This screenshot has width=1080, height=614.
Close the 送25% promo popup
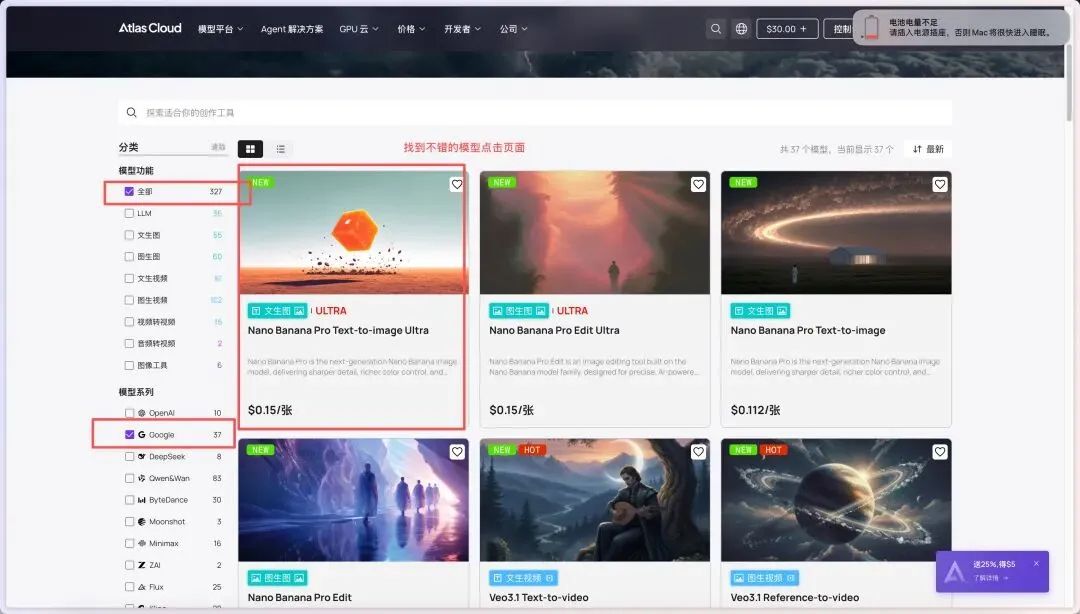(x=1036, y=564)
